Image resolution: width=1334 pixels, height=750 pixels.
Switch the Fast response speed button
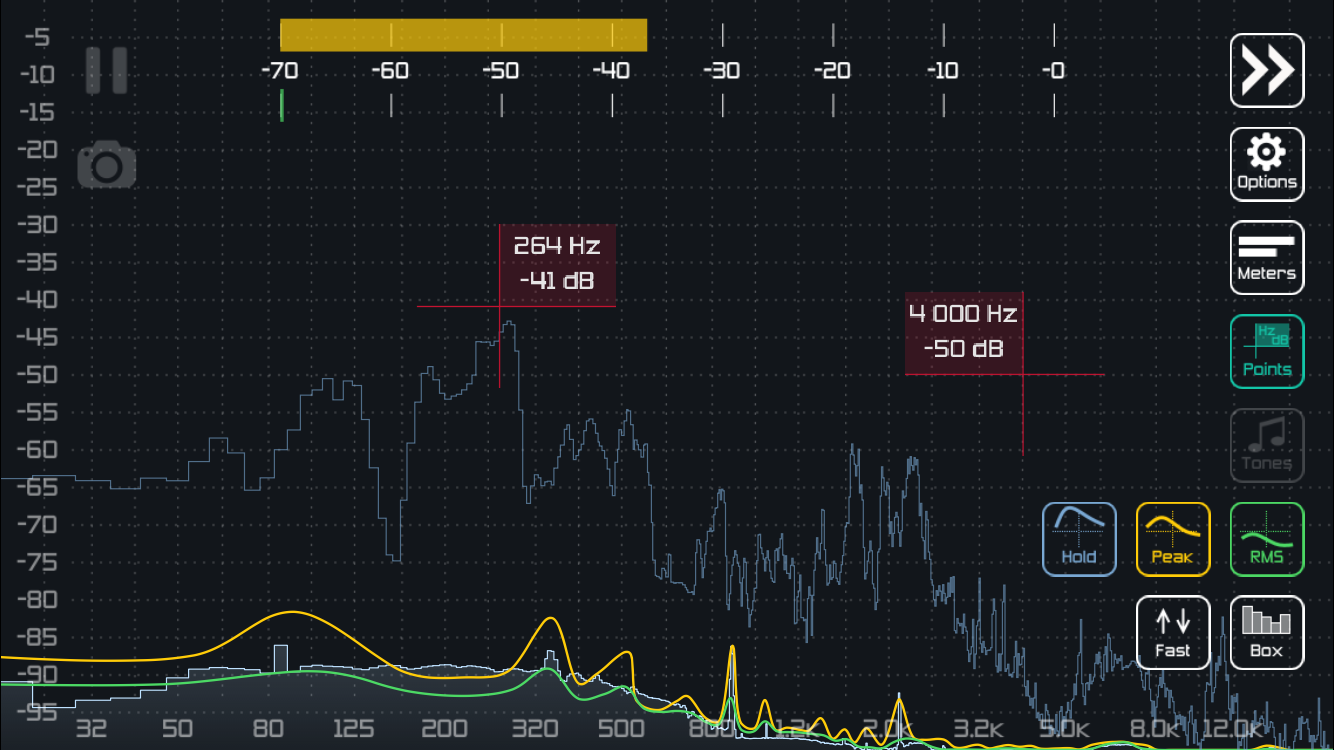click(x=1172, y=633)
